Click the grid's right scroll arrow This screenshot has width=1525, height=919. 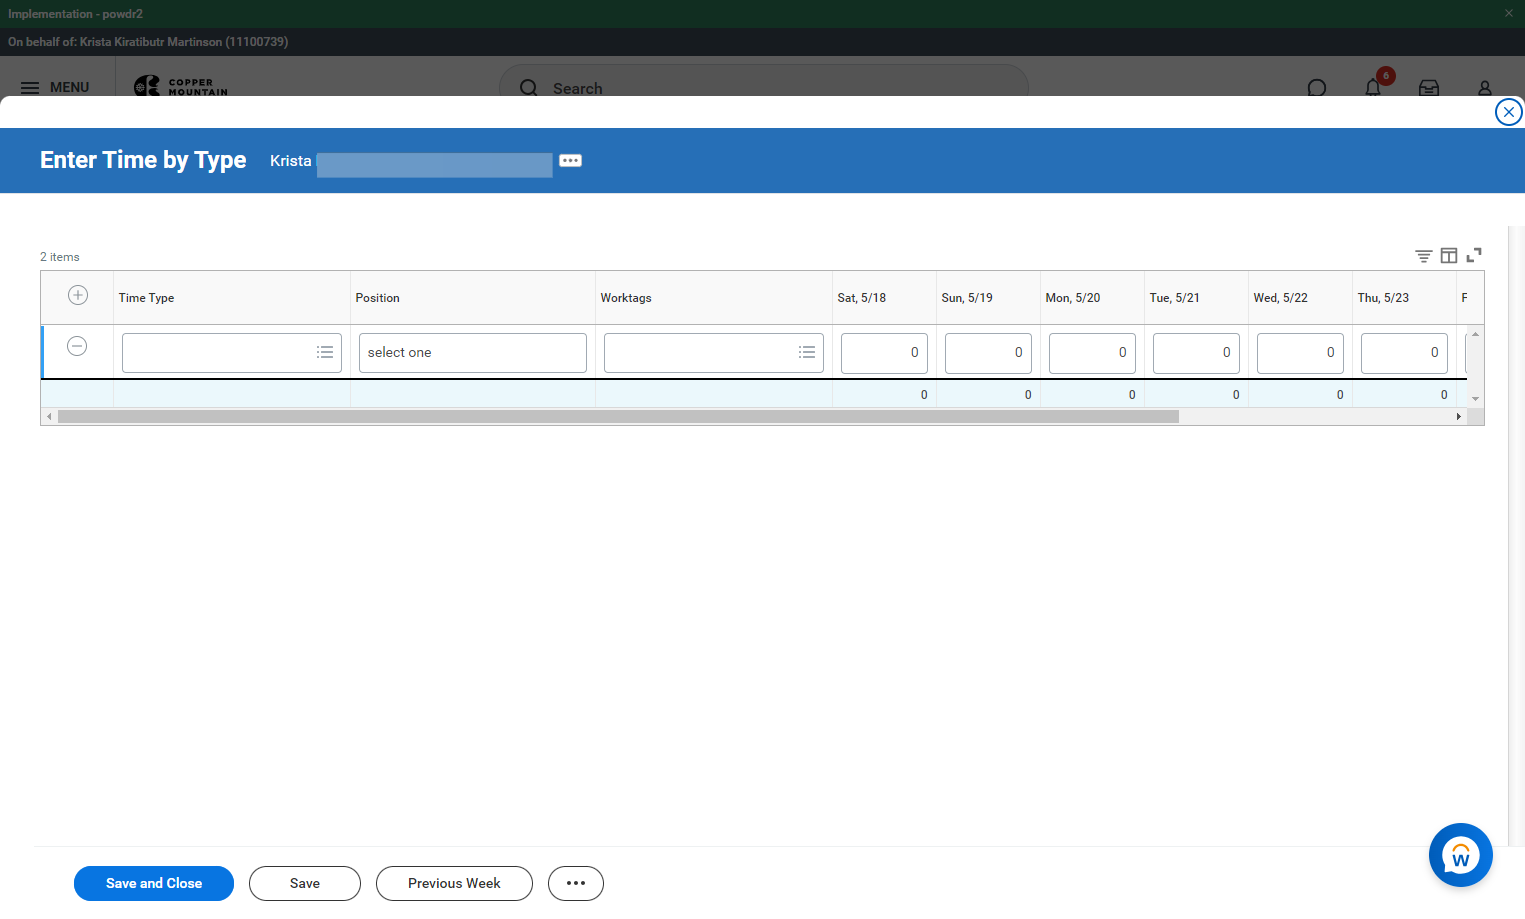[x=1458, y=417]
